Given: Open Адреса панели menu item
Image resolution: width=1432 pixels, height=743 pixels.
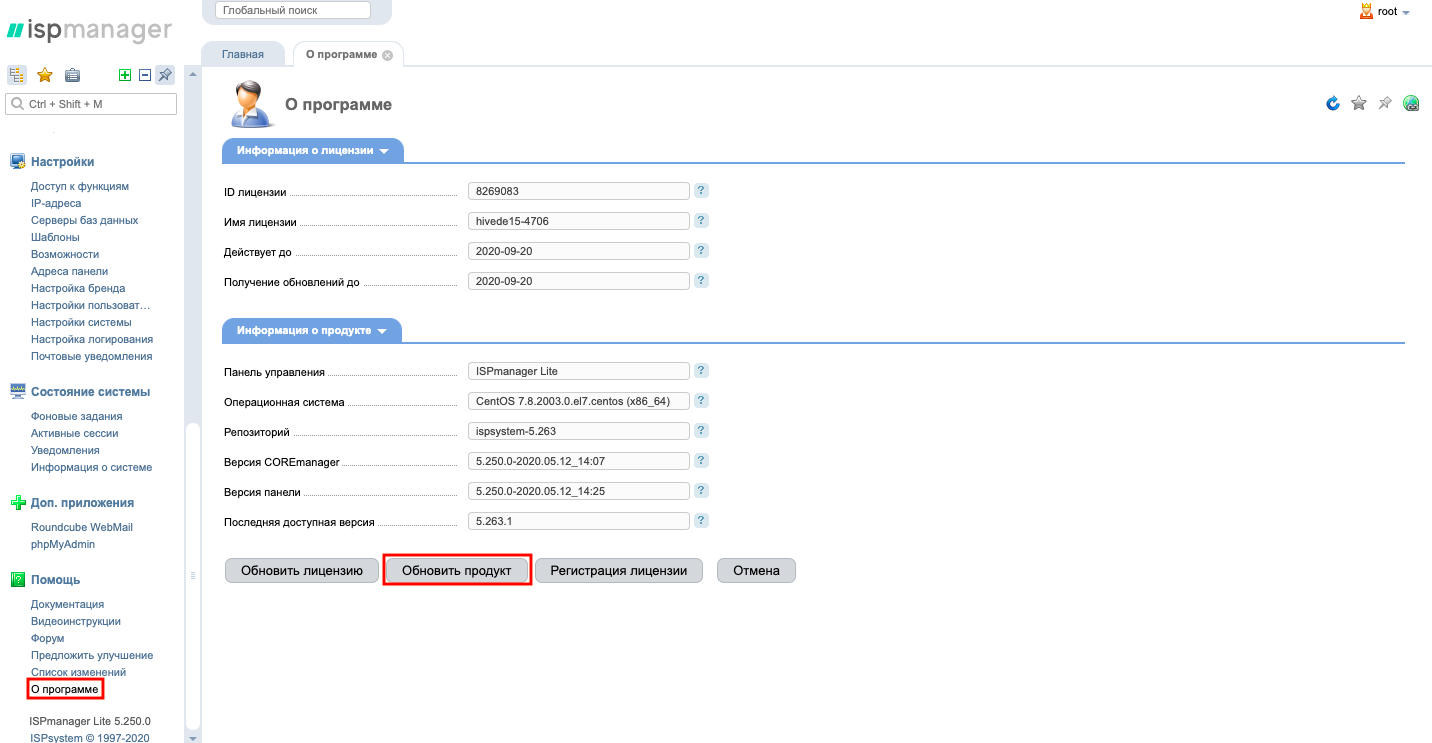Looking at the screenshot, I should (x=69, y=271).
